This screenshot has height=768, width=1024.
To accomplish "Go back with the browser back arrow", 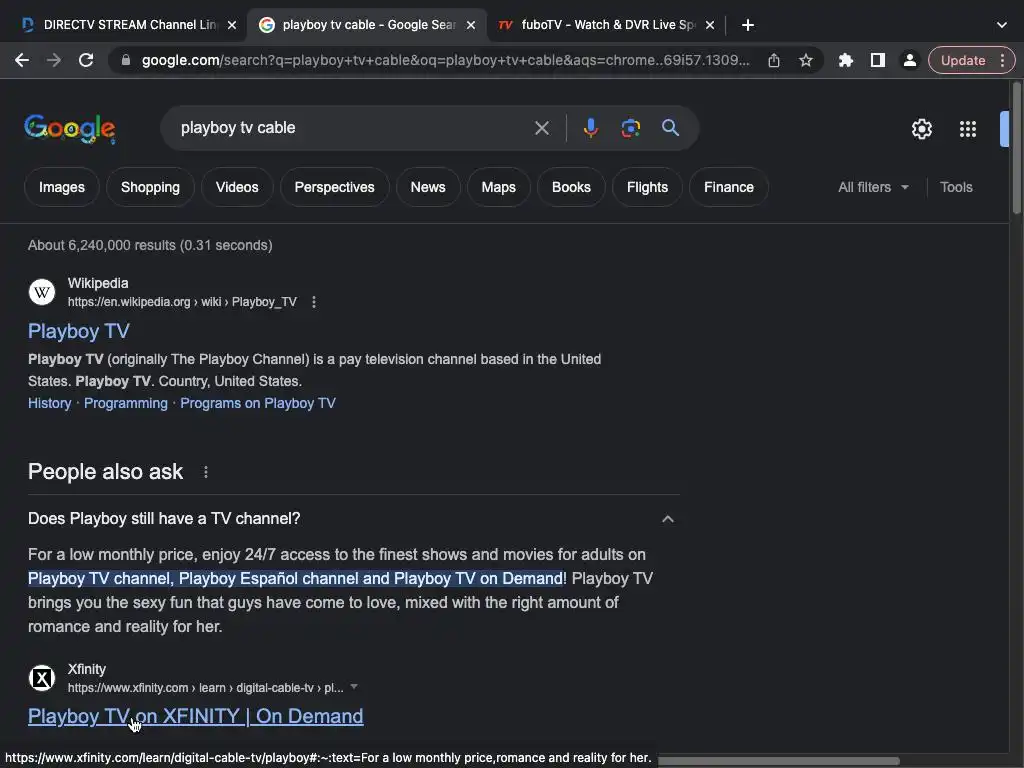I will [22, 60].
